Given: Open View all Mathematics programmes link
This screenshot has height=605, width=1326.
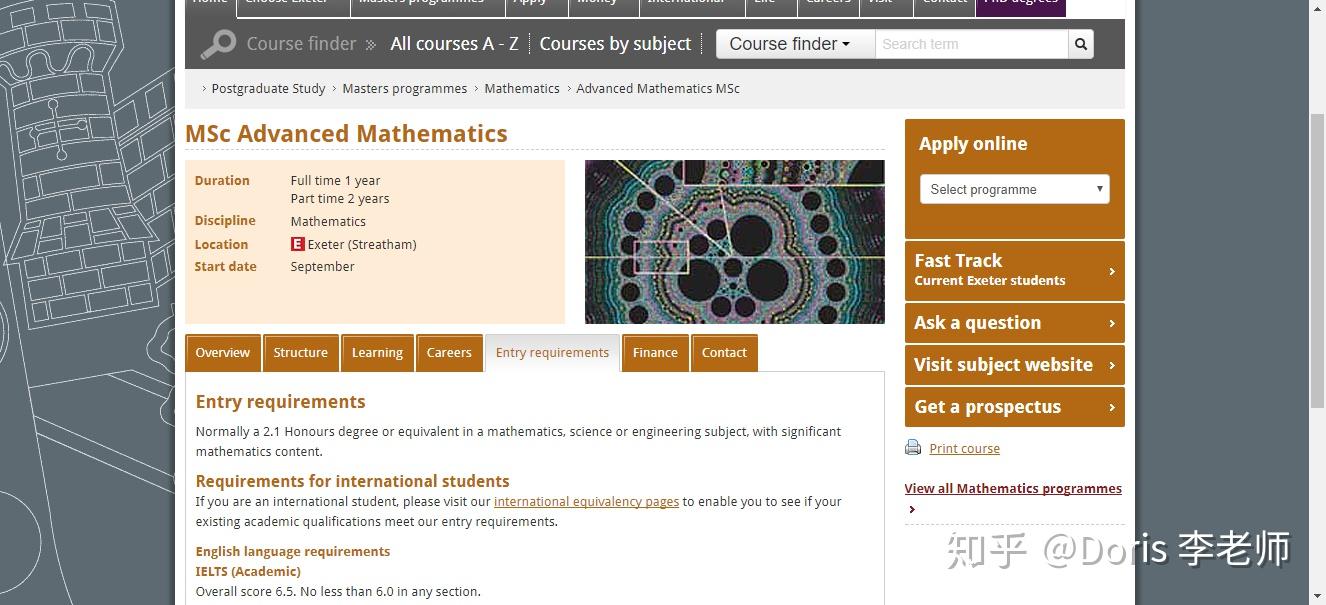Looking at the screenshot, I should coord(1013,489).
